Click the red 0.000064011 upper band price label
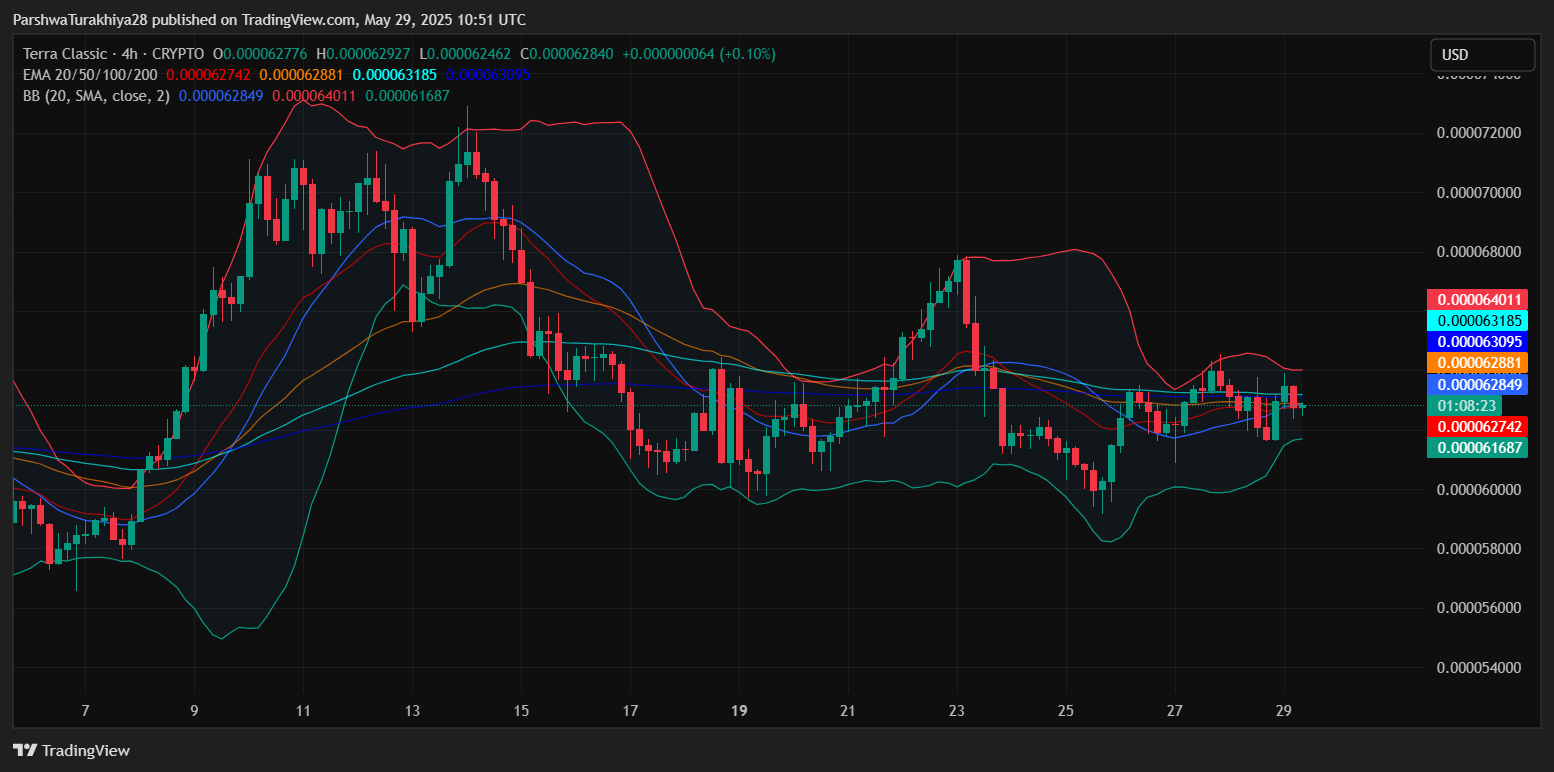 tap(1479, 300)
